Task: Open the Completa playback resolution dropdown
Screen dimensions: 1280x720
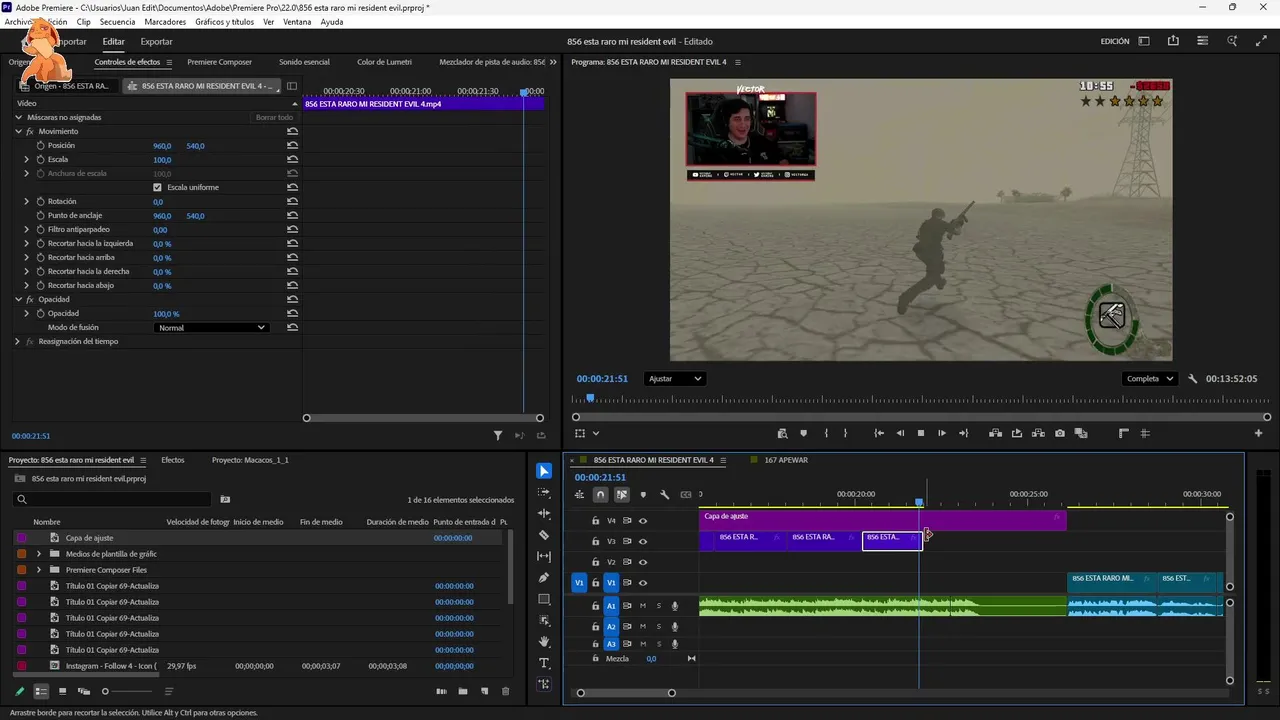Action: pyautogui.click(x=1150, y=379)
